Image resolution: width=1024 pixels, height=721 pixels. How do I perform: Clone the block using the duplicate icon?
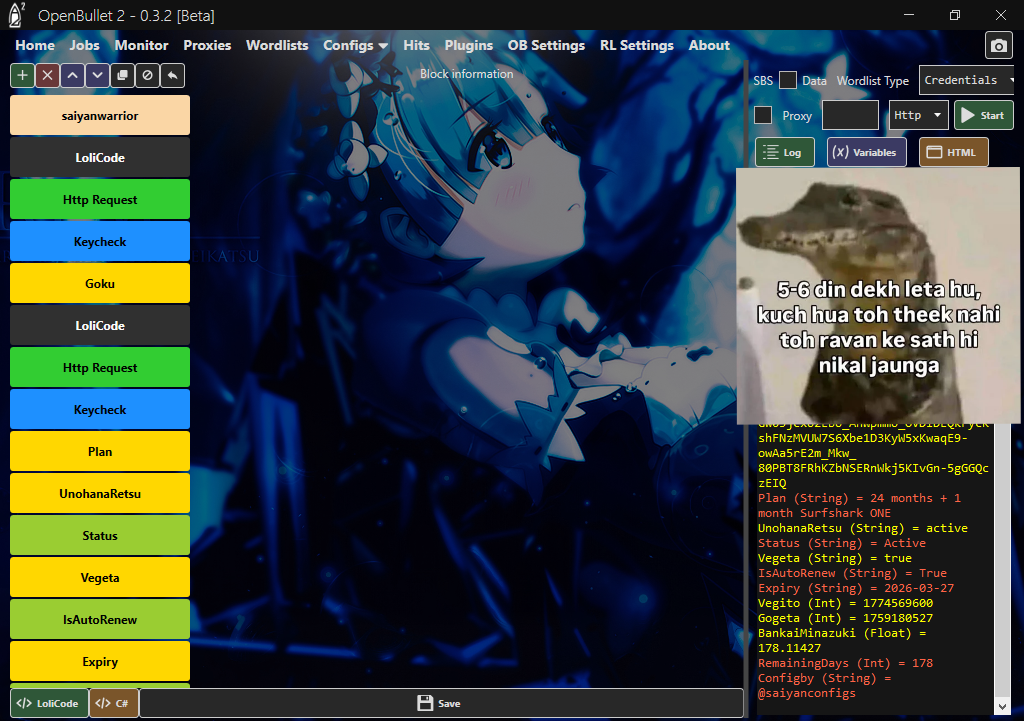tap(122, 75)
